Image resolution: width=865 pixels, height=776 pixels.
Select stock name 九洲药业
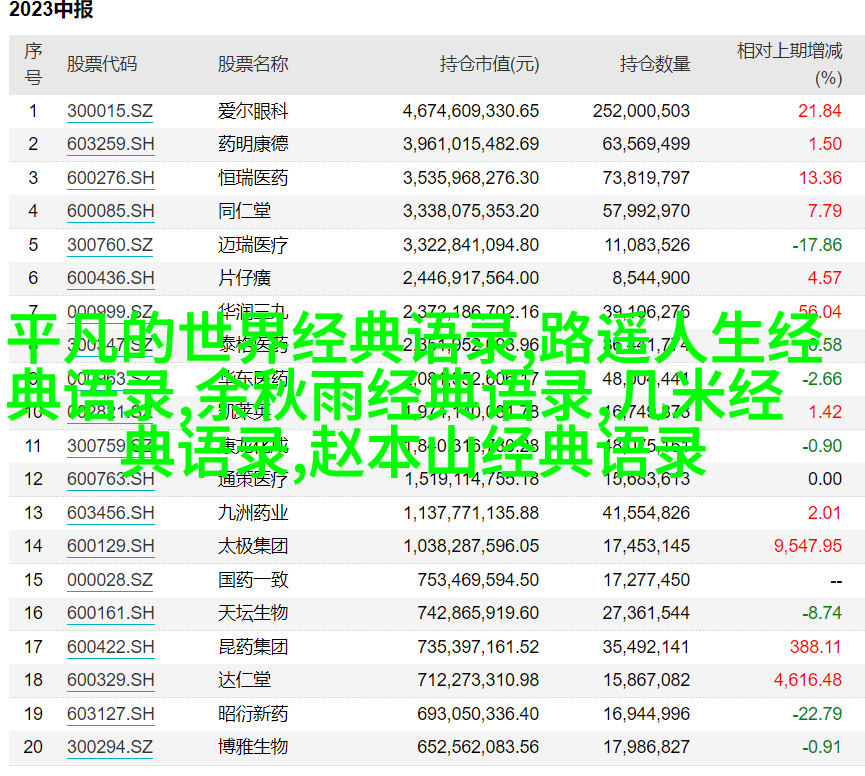(x=253, y=512)
